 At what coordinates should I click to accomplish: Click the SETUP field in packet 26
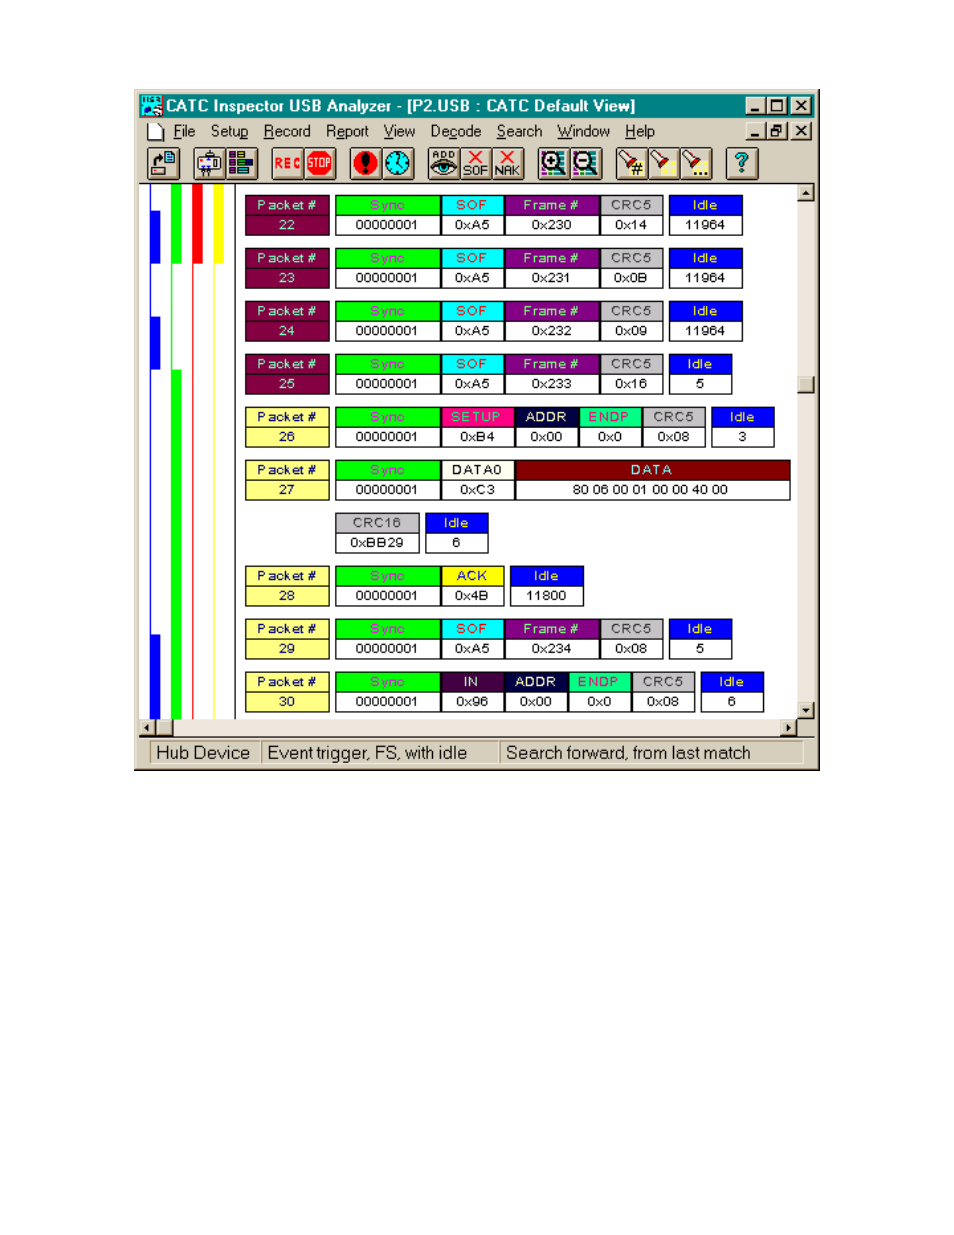[477, 427]
